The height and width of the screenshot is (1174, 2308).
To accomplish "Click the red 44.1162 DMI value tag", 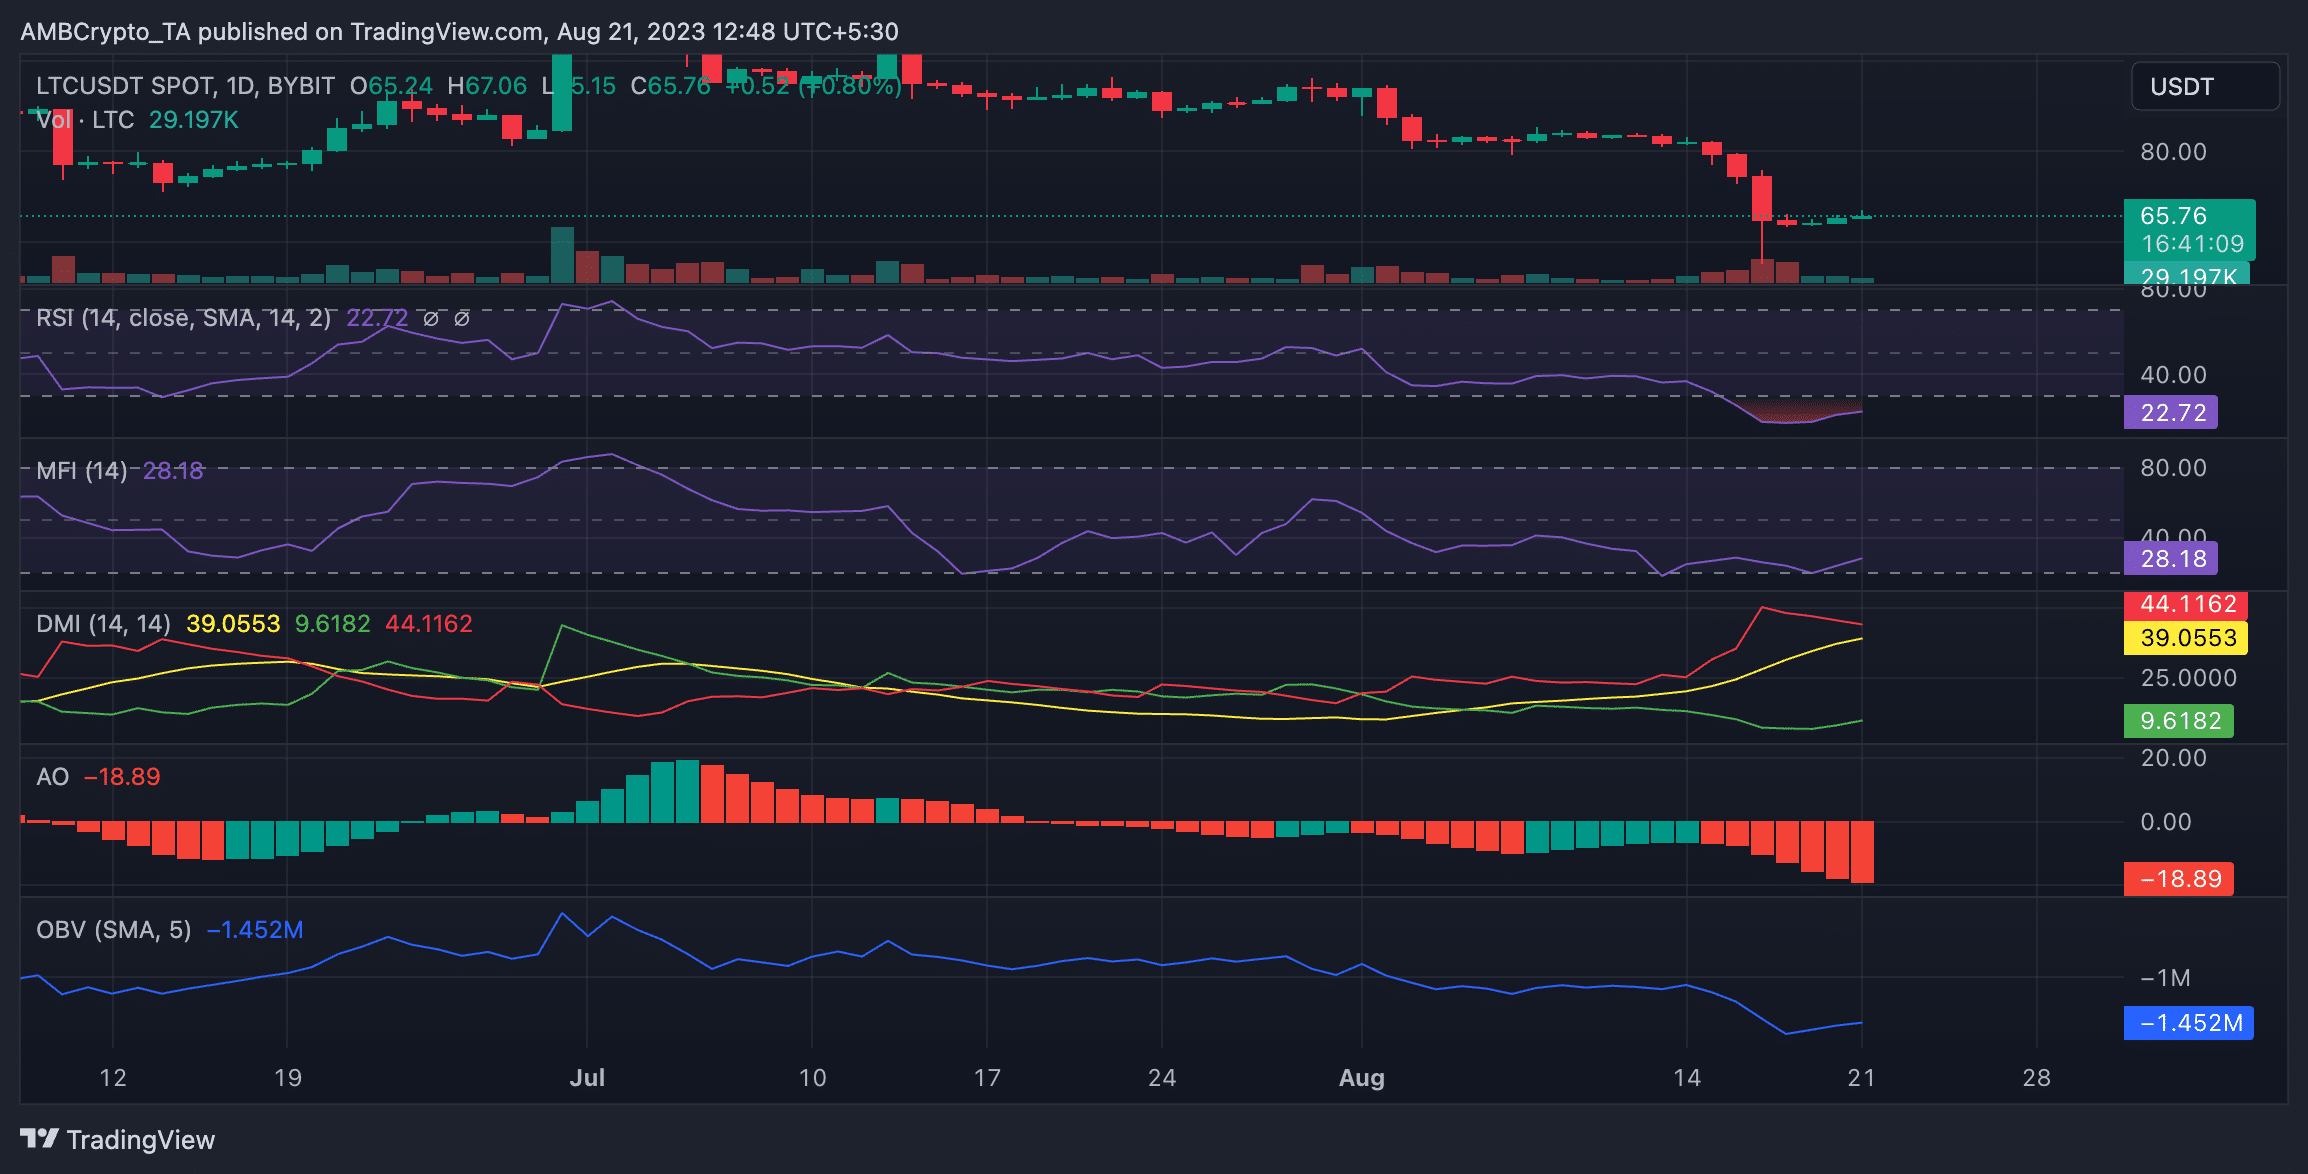I will (2186, 604).
